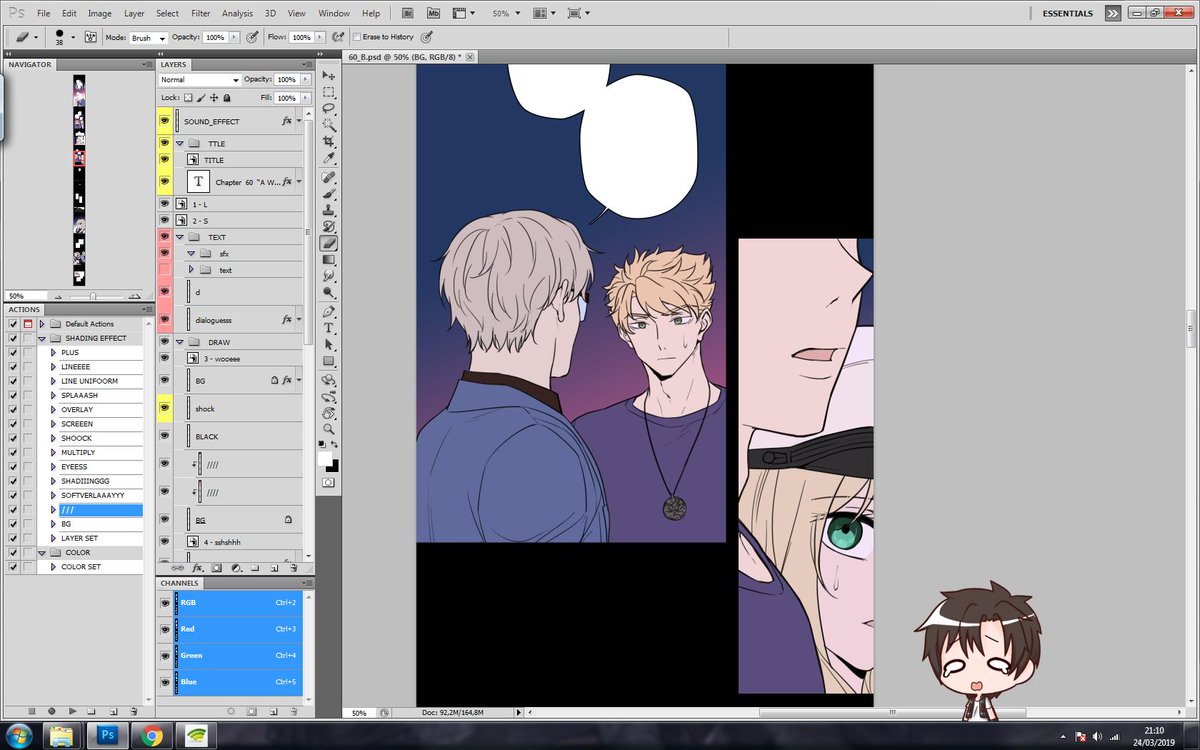Select the Lasso tool
Image resolution: width=1200 pixels, height=750 pixels.
click(328, 108)
